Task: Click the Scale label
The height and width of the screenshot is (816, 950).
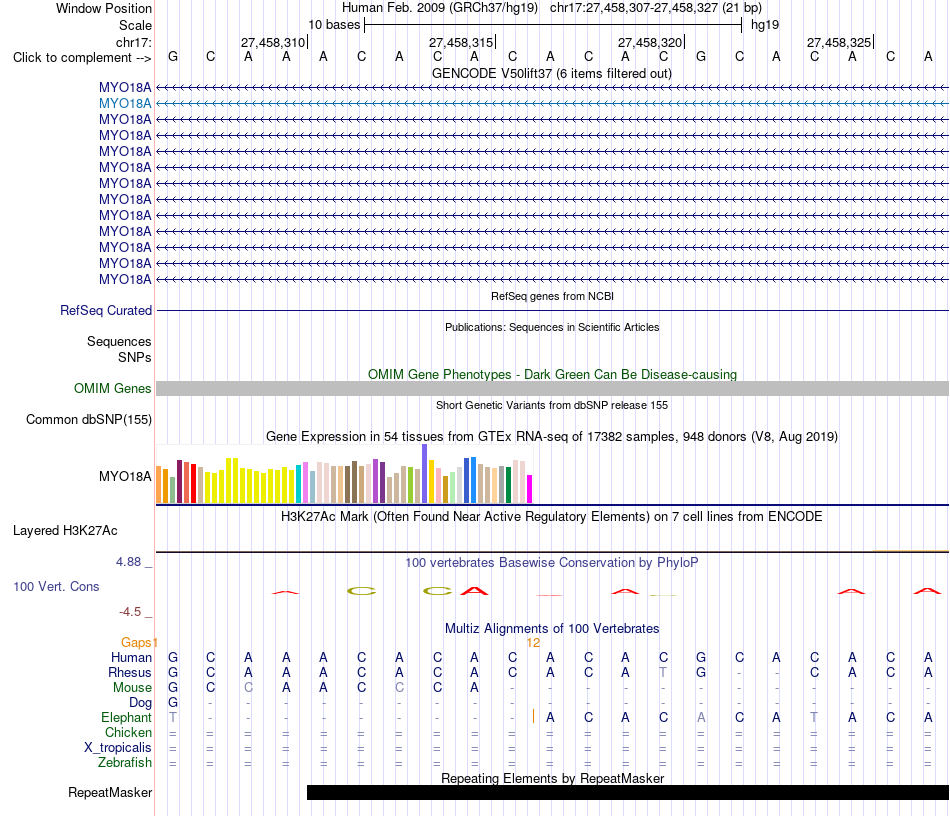Action: (135, 25)
